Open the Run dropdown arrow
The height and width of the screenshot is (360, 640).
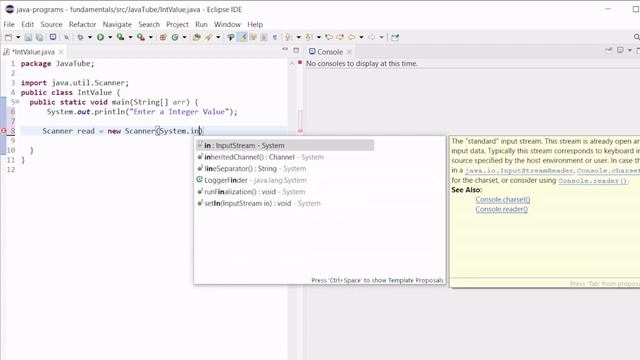pos(110,37)
